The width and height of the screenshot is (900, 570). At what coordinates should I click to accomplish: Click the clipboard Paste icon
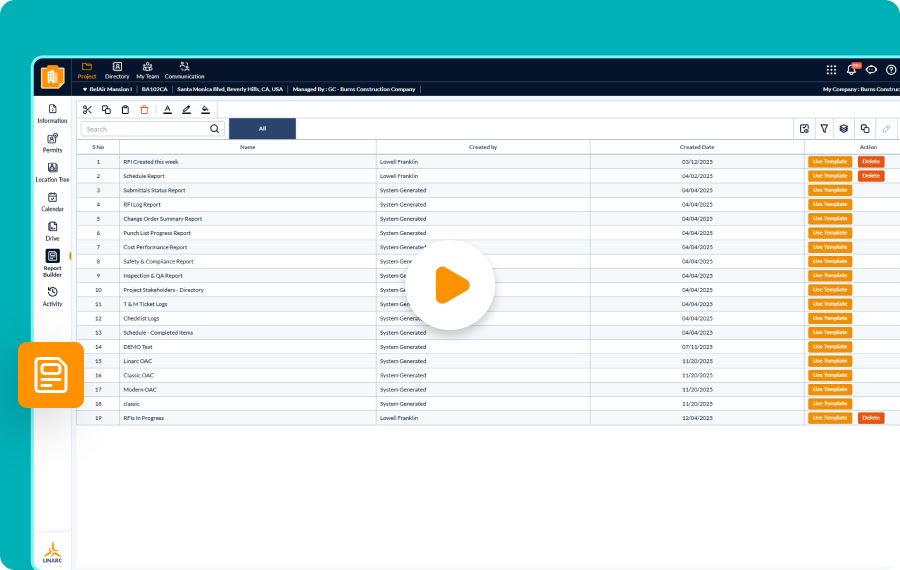tap(125, 110)
